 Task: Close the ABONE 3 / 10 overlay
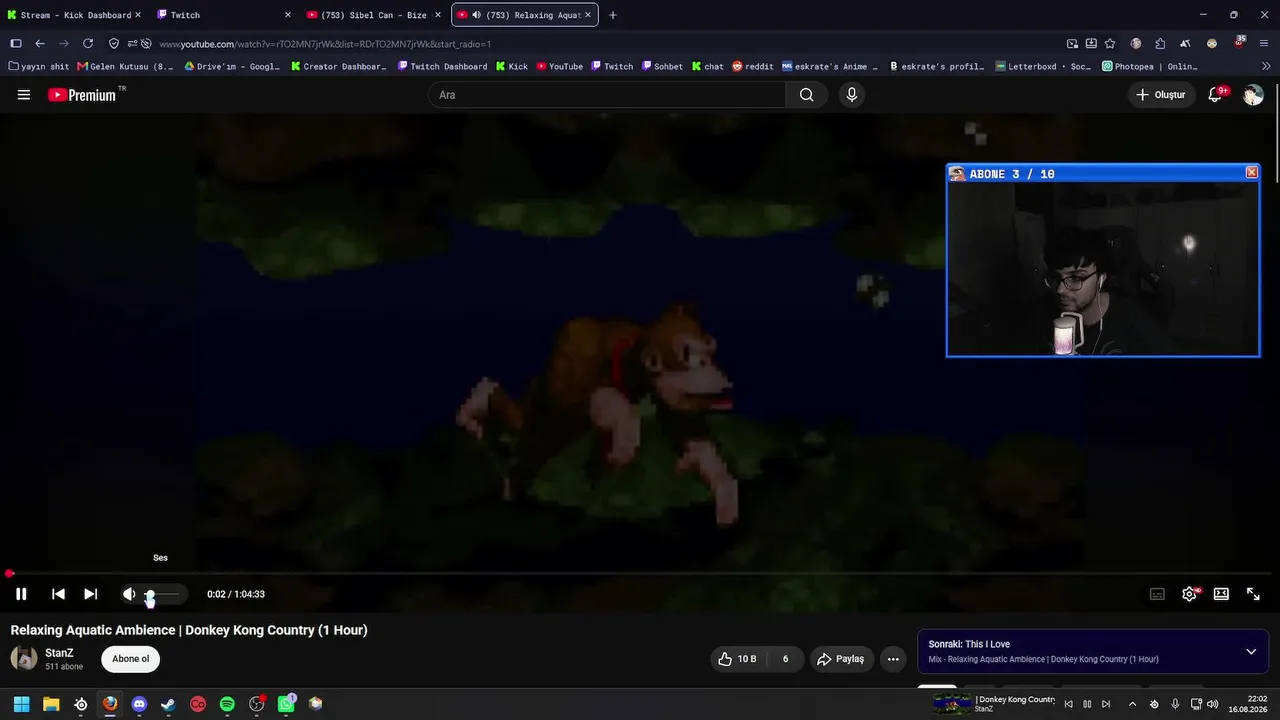point(1251,173)
